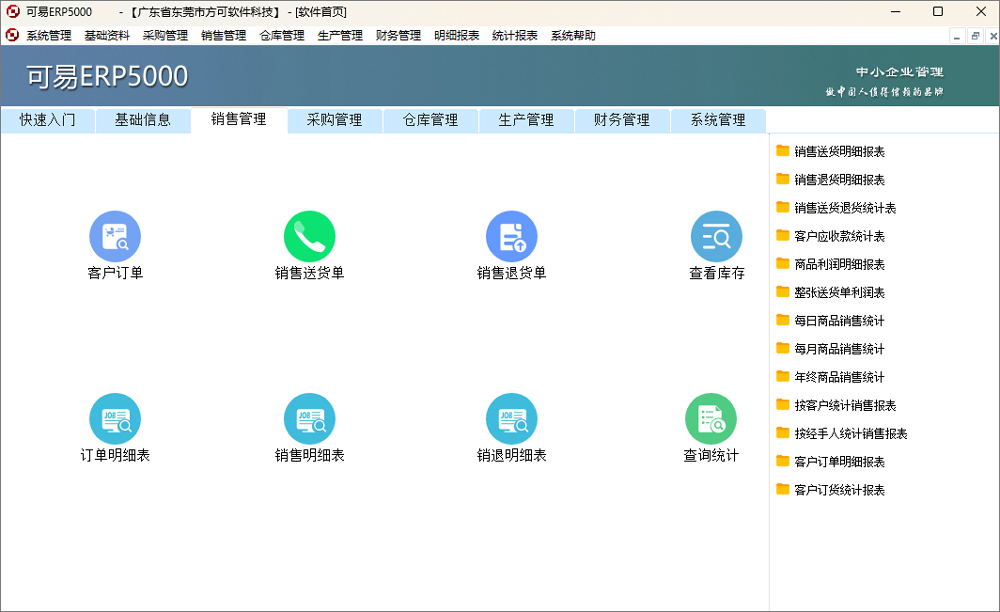The image size is (1000, 612).
Task: Open the 销售明细表 icon
Action: (309, 419)
